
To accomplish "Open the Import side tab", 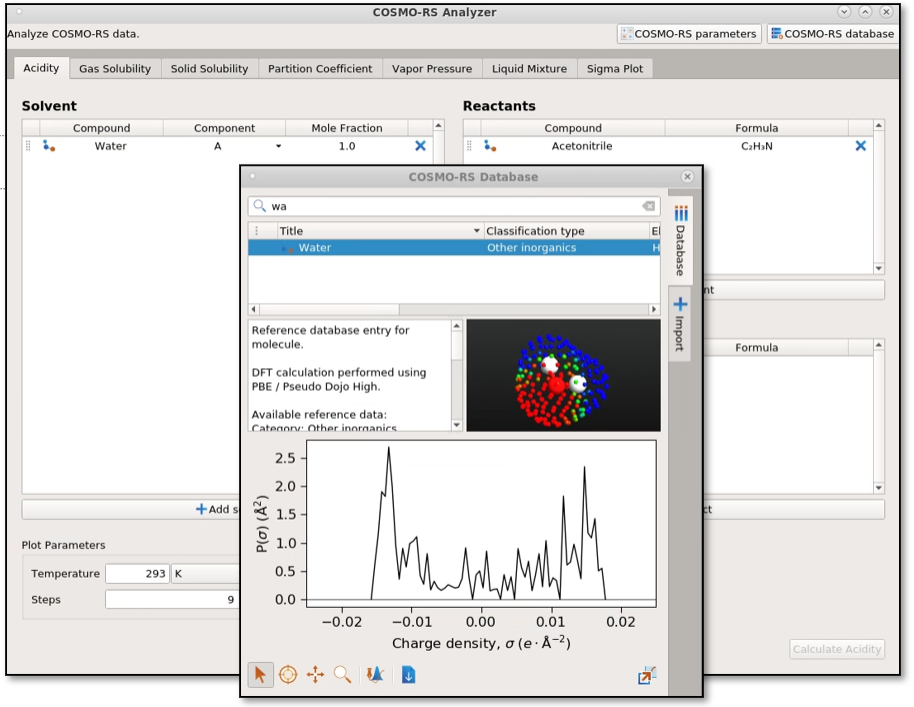I will pos(680,324).
